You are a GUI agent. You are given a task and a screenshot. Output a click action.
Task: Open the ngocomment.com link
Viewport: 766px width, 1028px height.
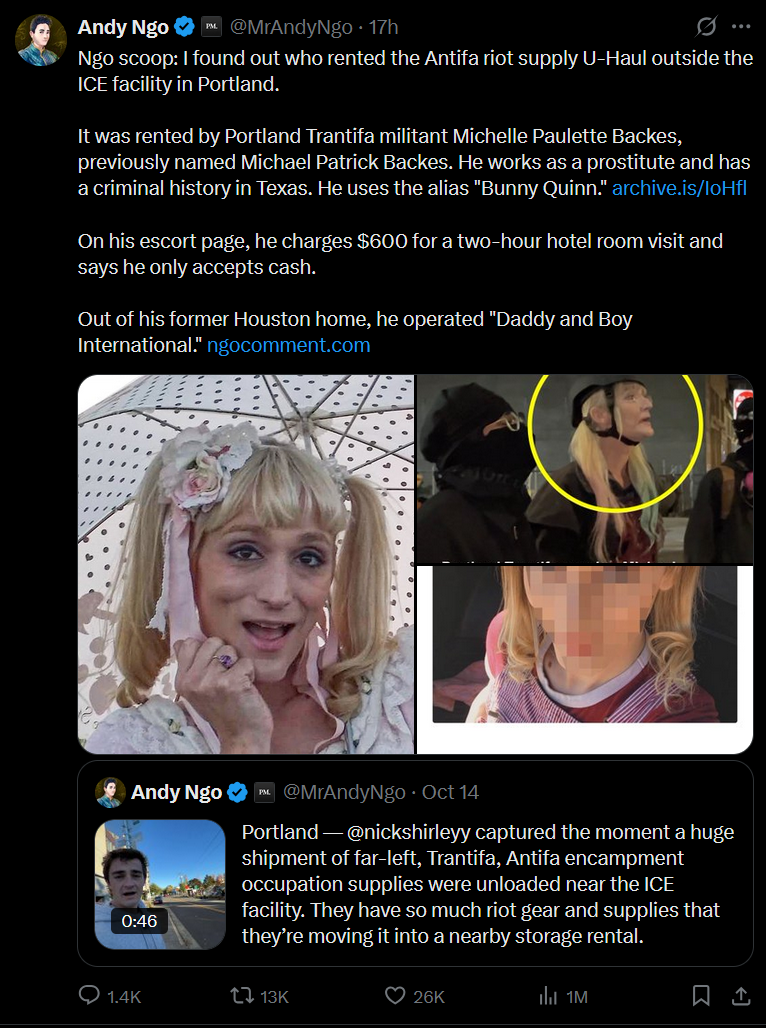[x=289, y=345]
